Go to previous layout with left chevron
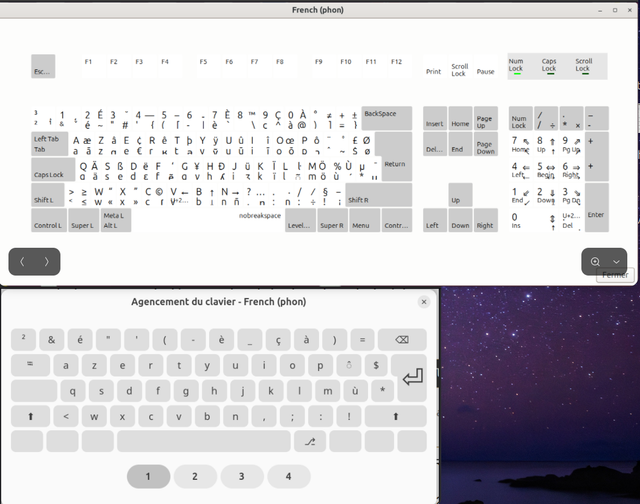 pos(22,262)
